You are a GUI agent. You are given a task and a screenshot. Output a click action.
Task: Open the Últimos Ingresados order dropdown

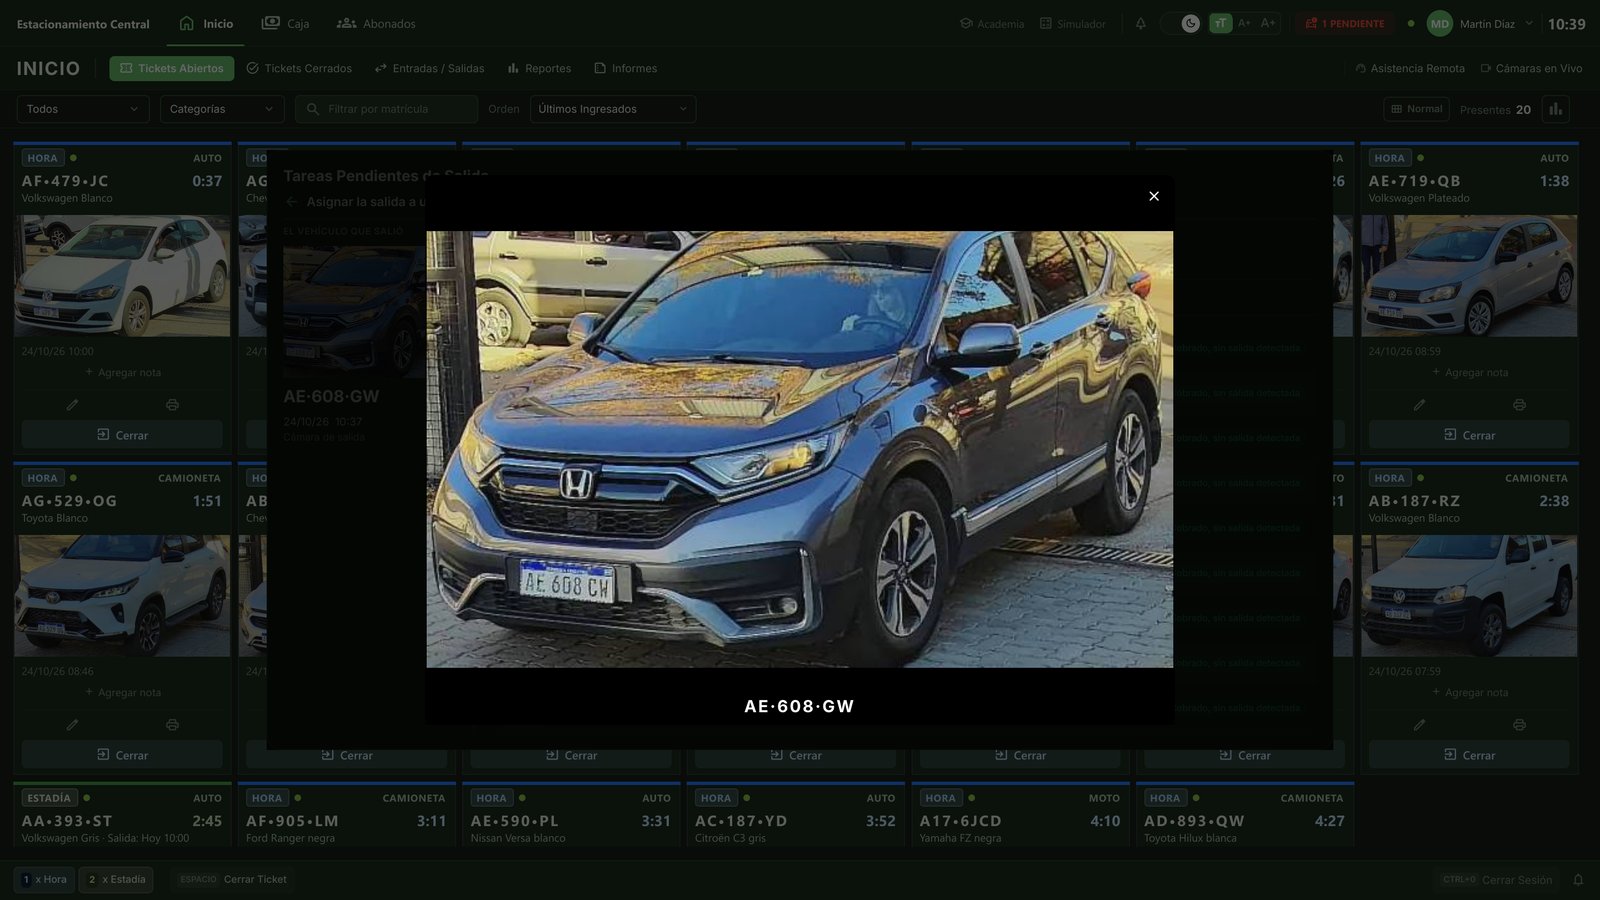coord(613,109)
